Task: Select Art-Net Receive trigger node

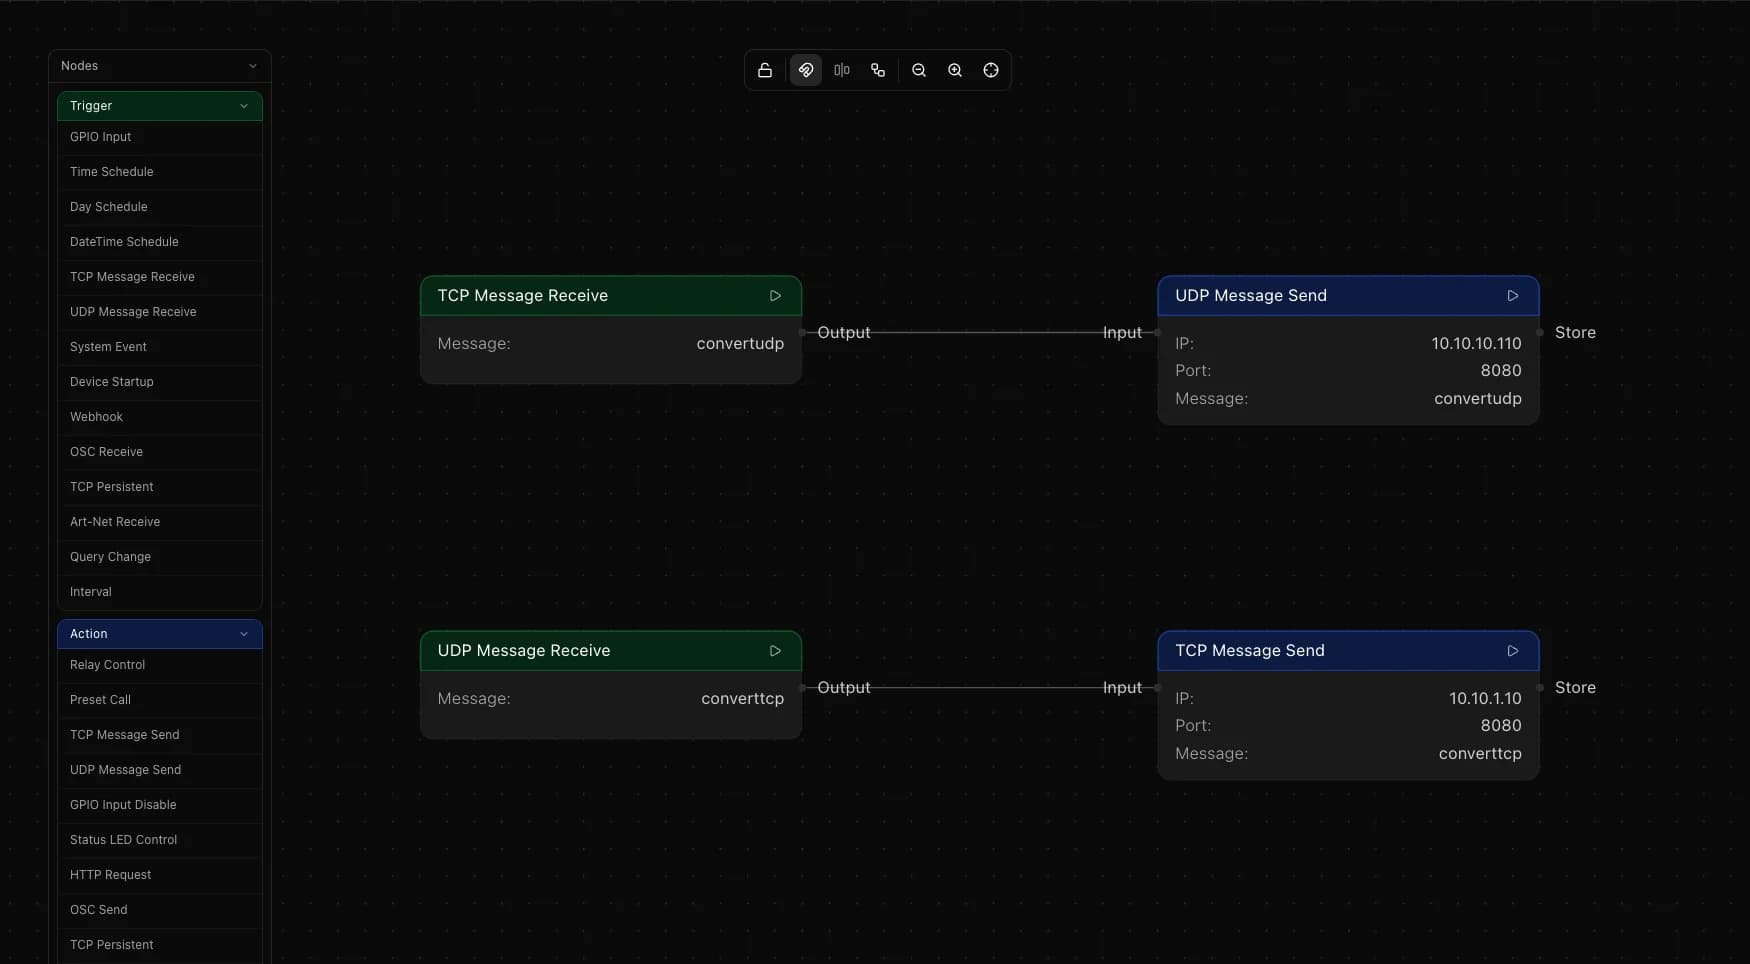Action: (160, 522)
